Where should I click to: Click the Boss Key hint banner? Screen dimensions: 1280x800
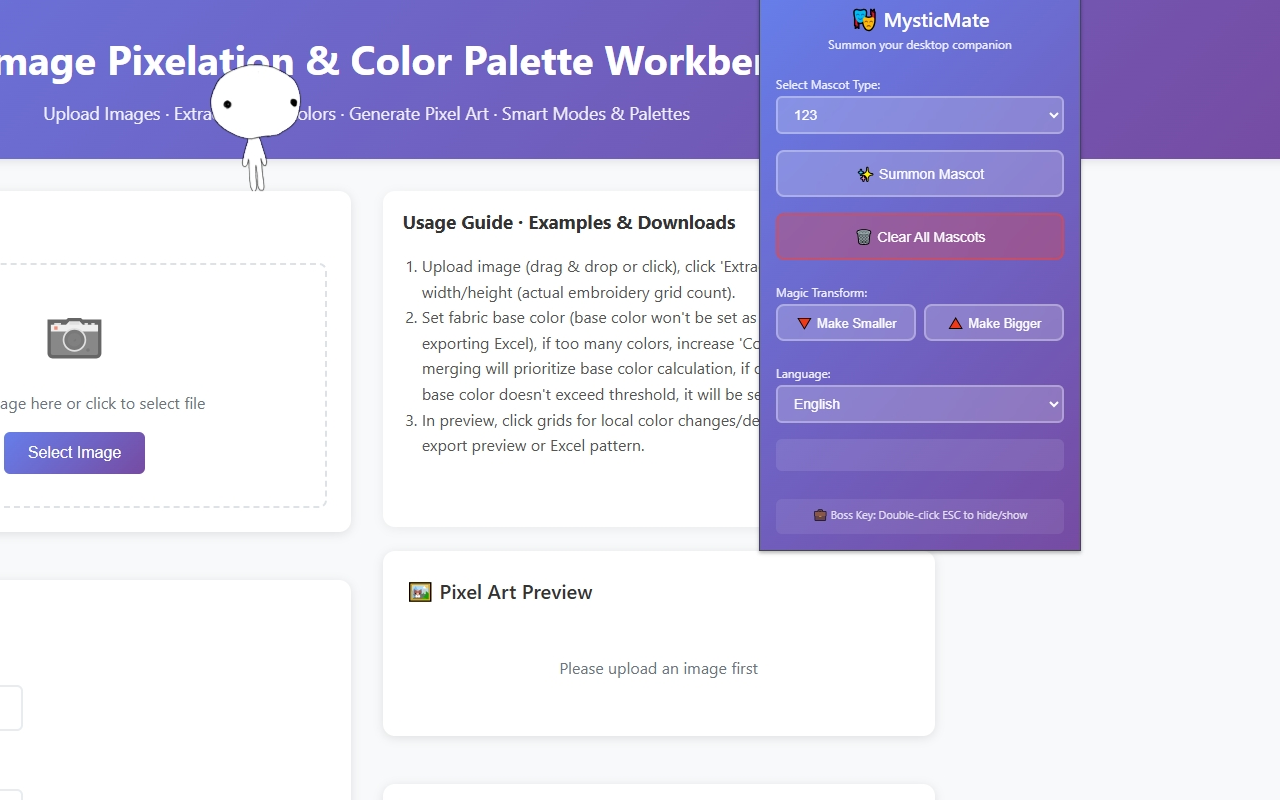point(920,516)
